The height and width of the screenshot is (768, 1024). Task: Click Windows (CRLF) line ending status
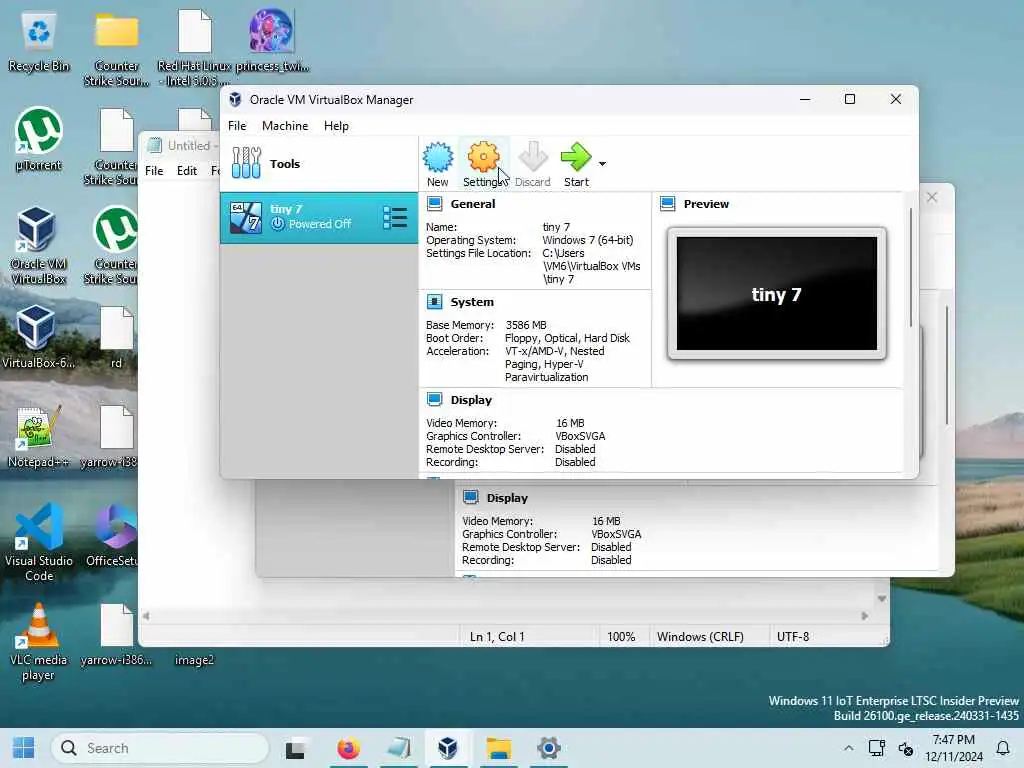coord(700,637)
